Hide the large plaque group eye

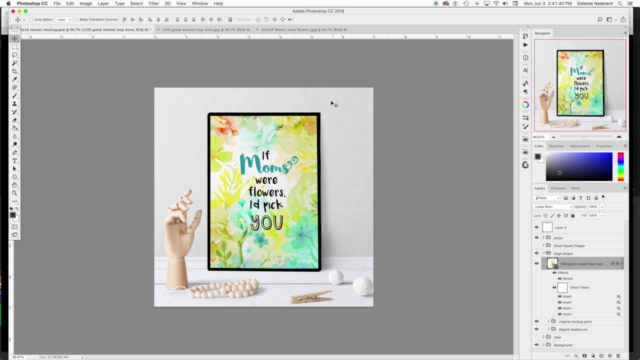point(537,253)
